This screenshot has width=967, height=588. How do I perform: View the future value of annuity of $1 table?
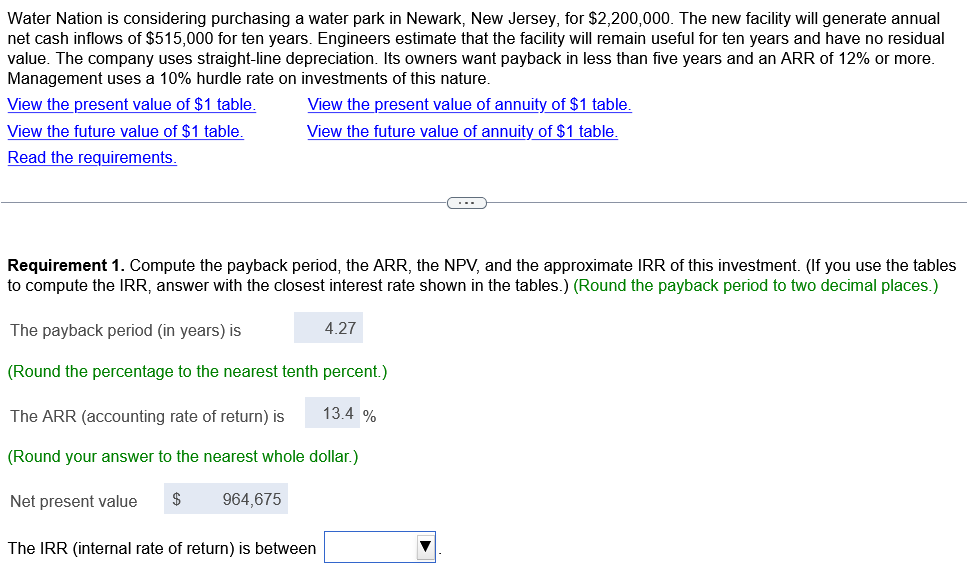coord(463,131)
